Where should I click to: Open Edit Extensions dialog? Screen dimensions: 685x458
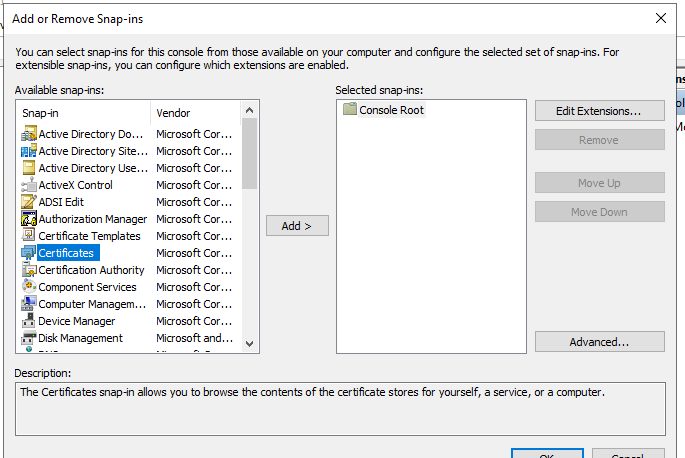[599, 110]
